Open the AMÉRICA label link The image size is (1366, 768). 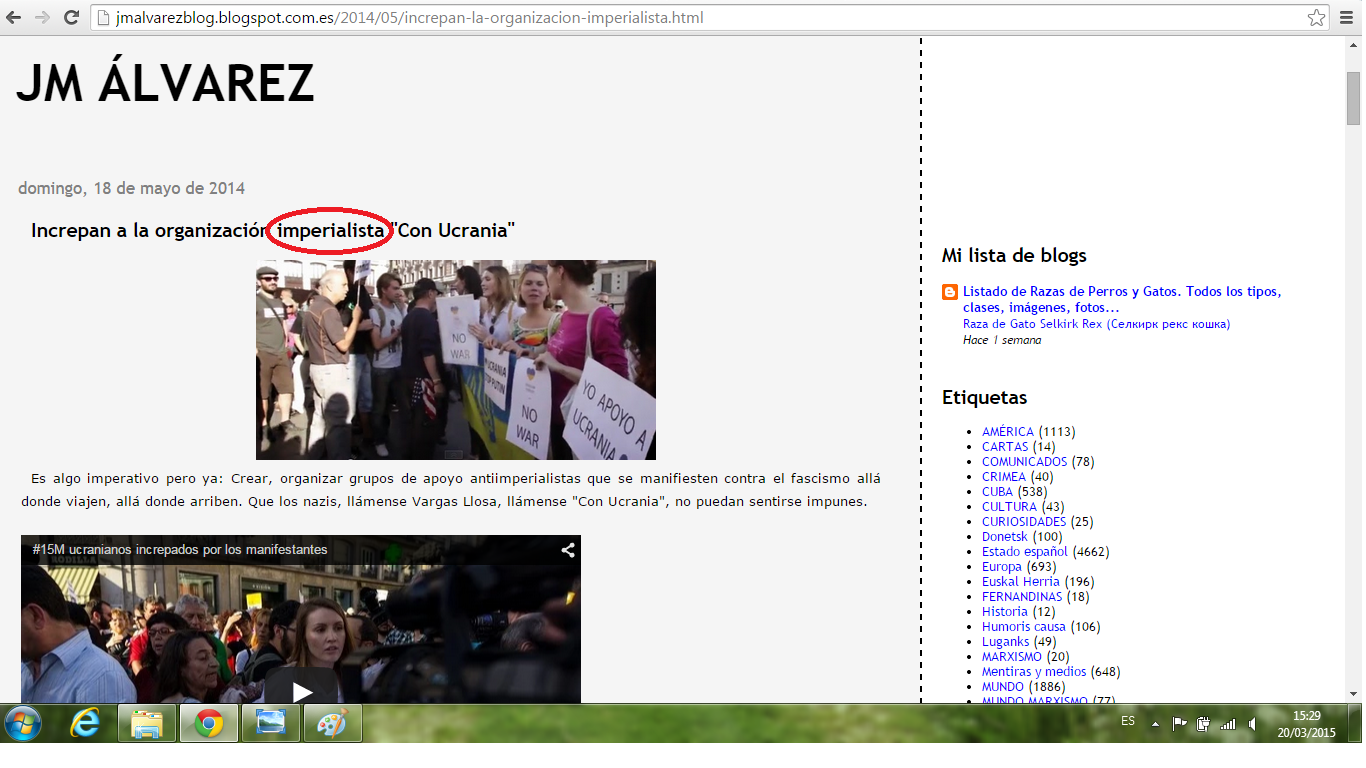pos(1007,432)
